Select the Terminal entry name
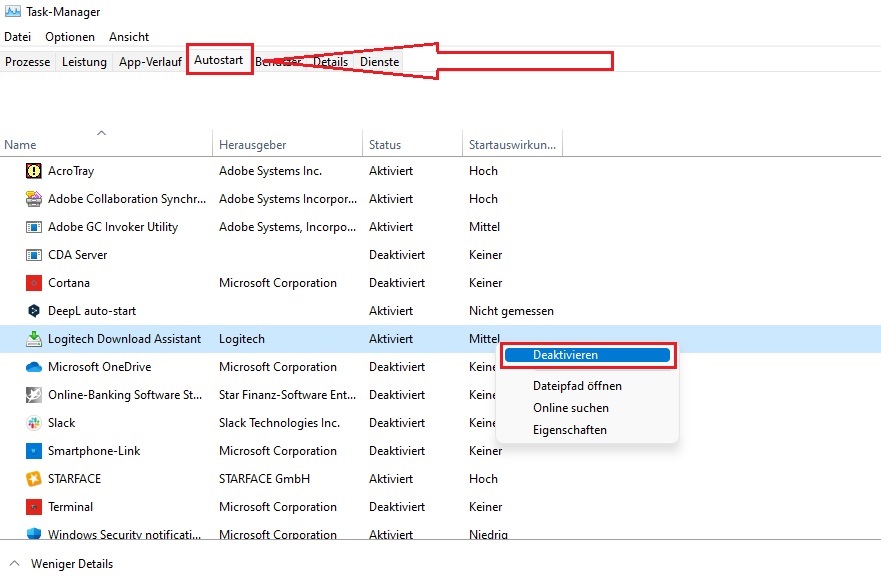This screenshot has width=881, height=579. click(70, 507)
